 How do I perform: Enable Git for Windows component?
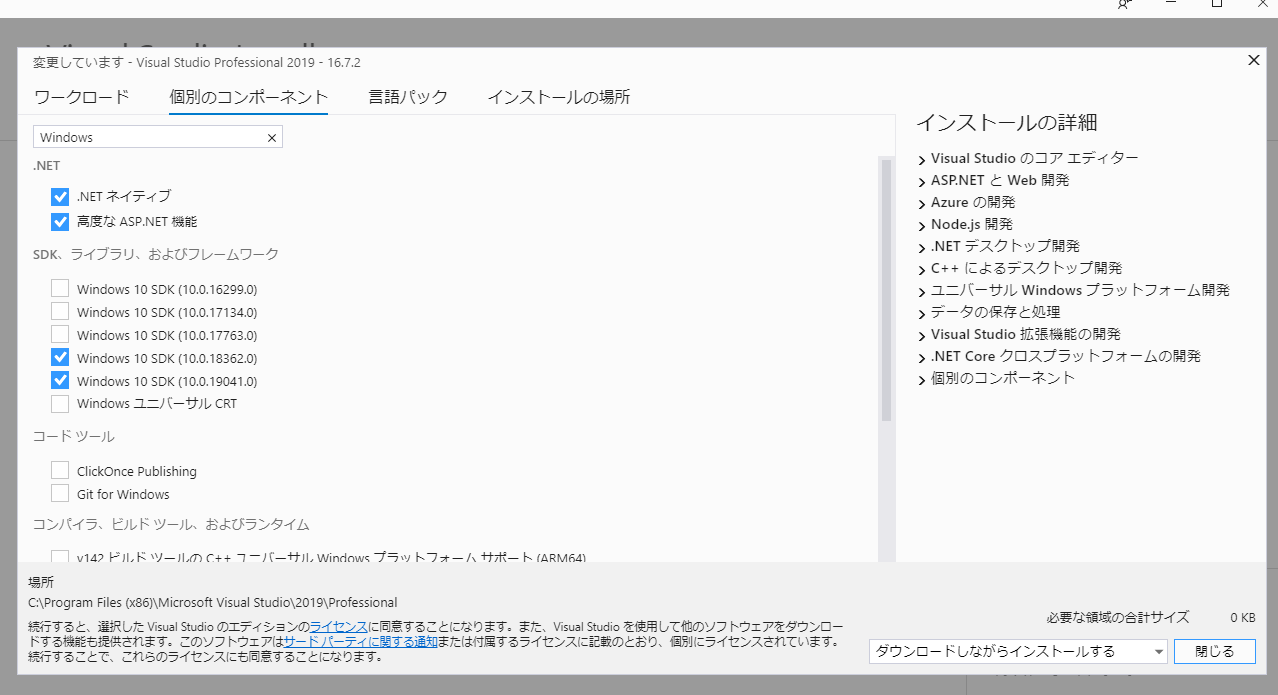point(60,494)
